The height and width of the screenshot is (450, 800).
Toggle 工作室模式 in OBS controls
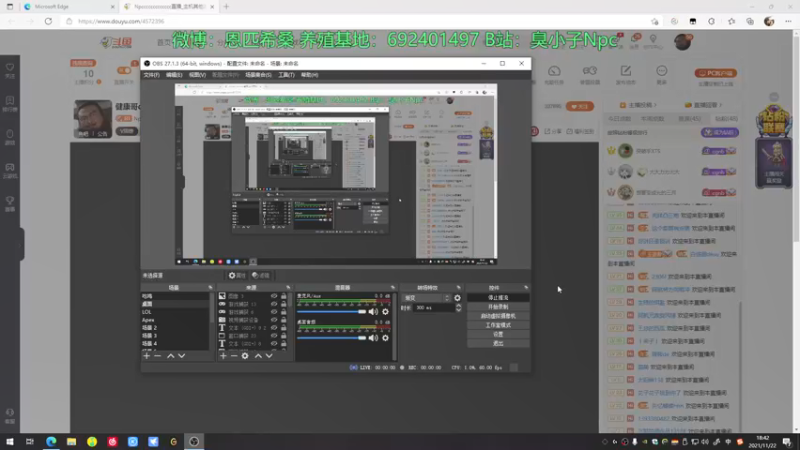(x=498, y=325)
